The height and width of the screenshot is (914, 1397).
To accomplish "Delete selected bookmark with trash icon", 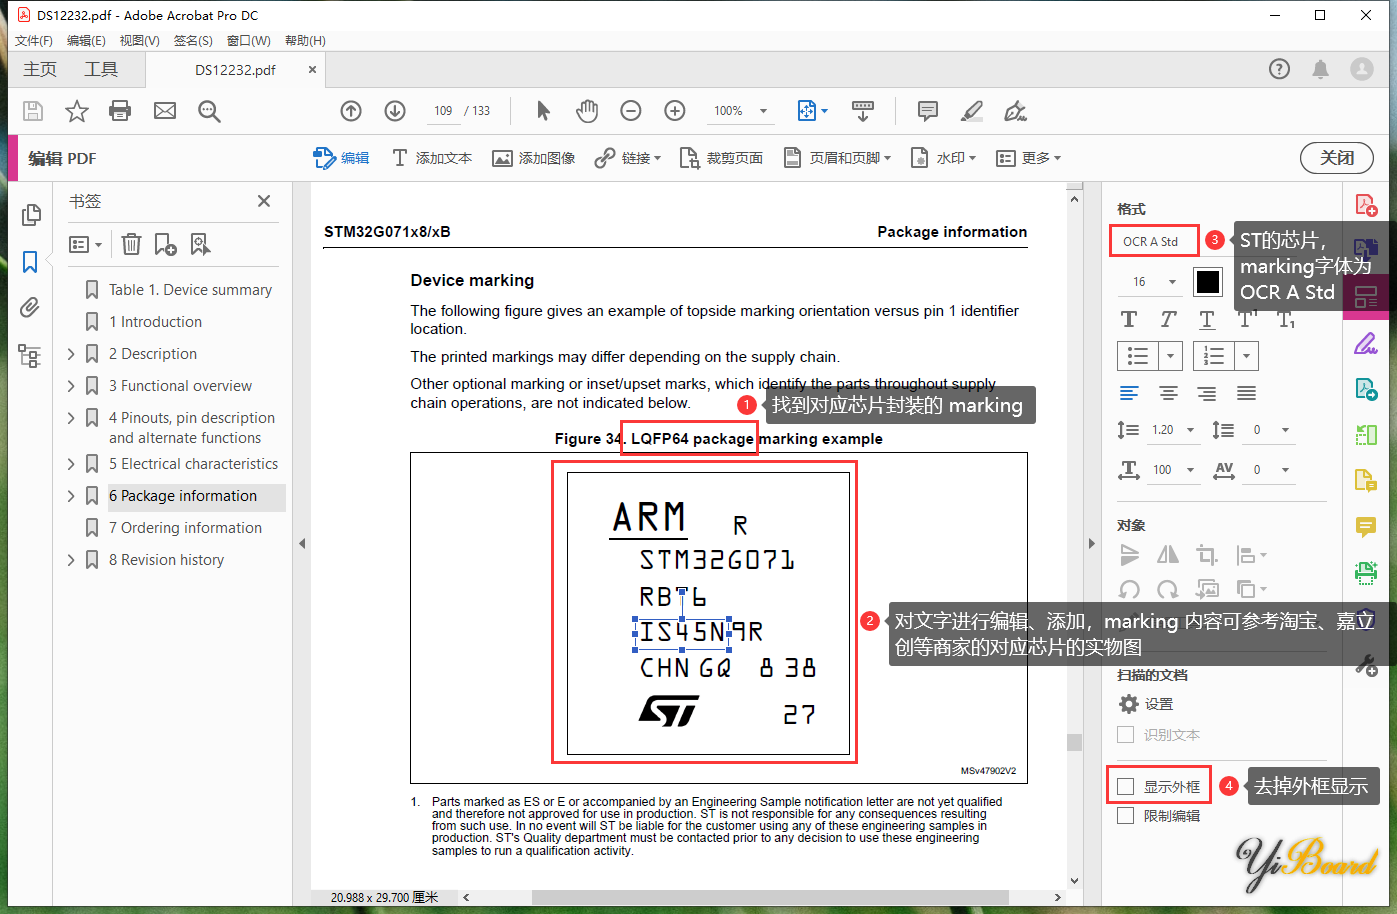I will pyautogui.click(x=132, y=244).
